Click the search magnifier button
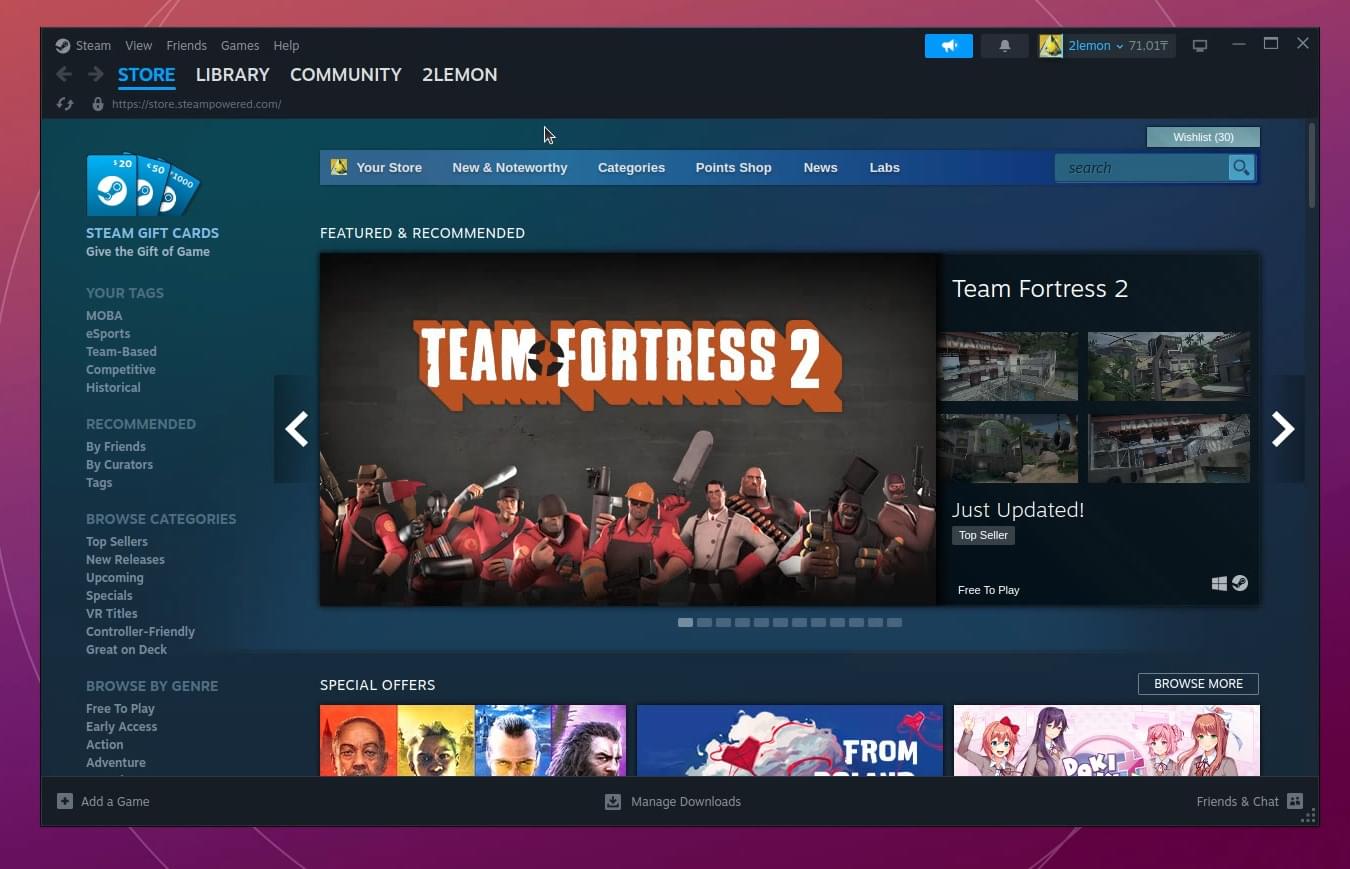Screen dimensions: 1350x869 click(x=1241, y=168)
